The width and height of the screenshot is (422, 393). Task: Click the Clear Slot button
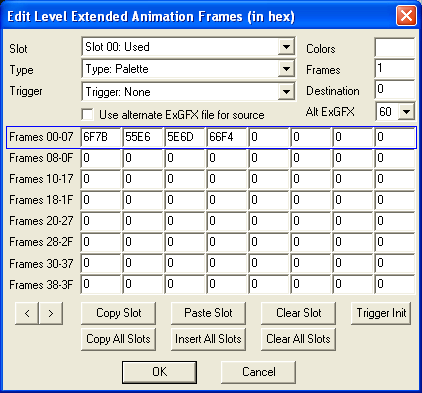coord(298,313)
